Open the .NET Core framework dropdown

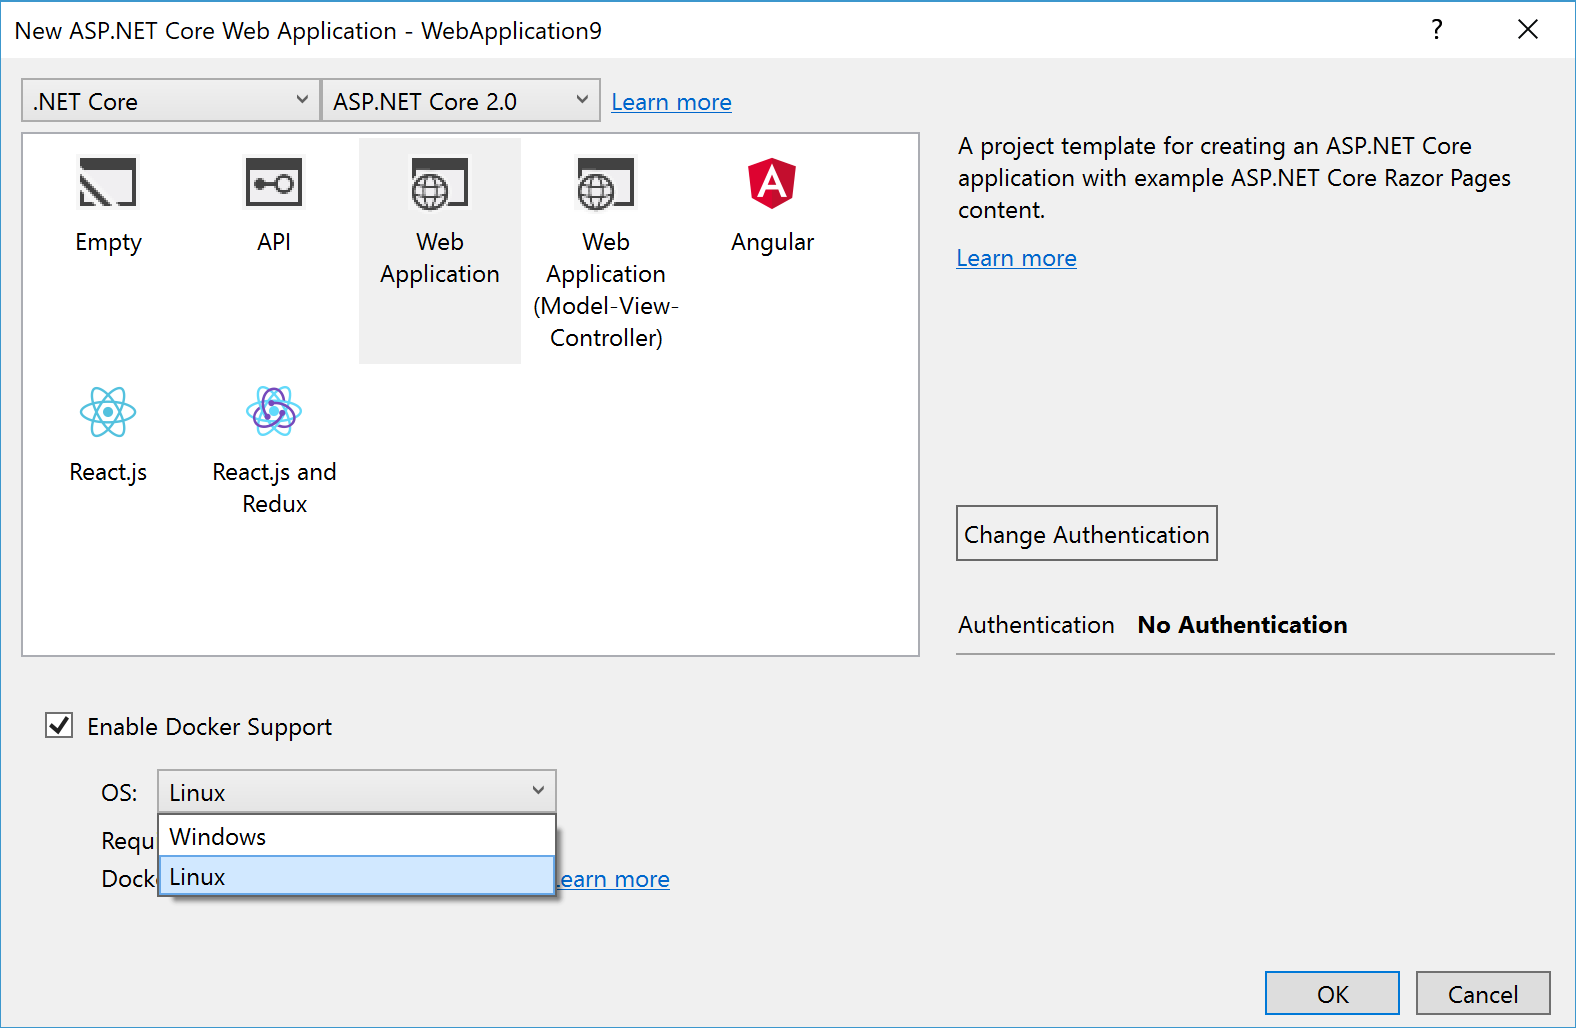171,101
